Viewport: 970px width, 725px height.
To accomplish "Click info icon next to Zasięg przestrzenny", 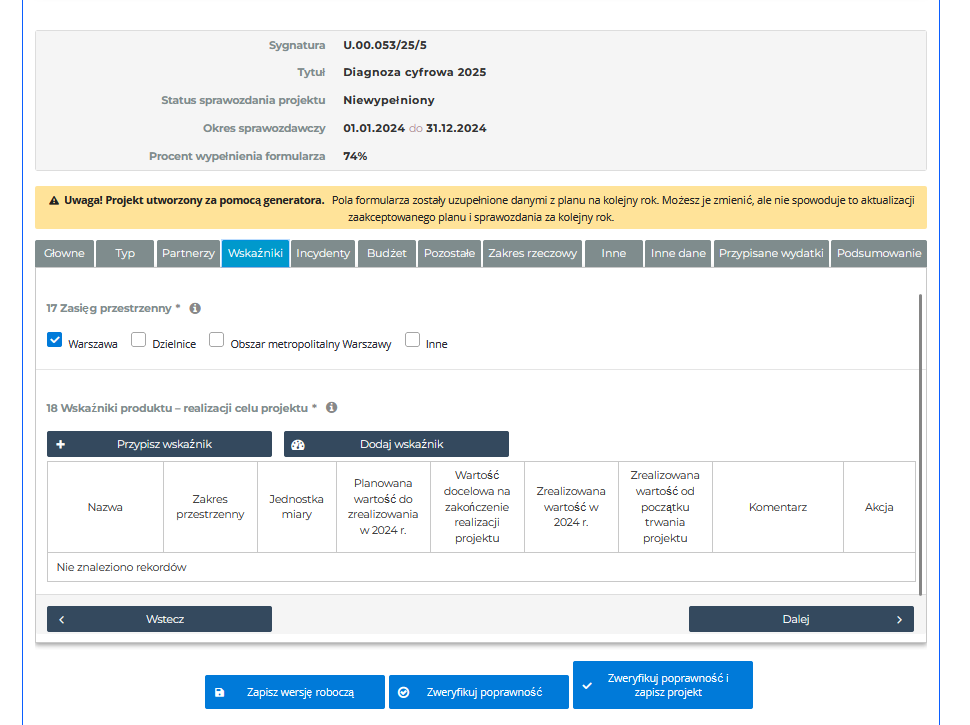I will coord(195,309).
